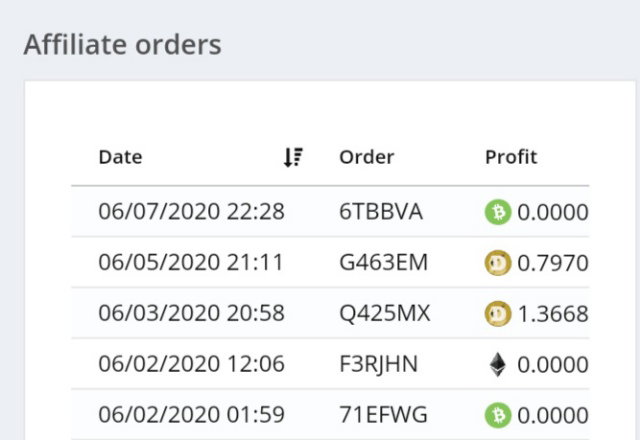This screenshot has width=640, height=440.
Task: Click the Bitcoin Cash icon for order 6TBBVA
Action: (498, 212)
